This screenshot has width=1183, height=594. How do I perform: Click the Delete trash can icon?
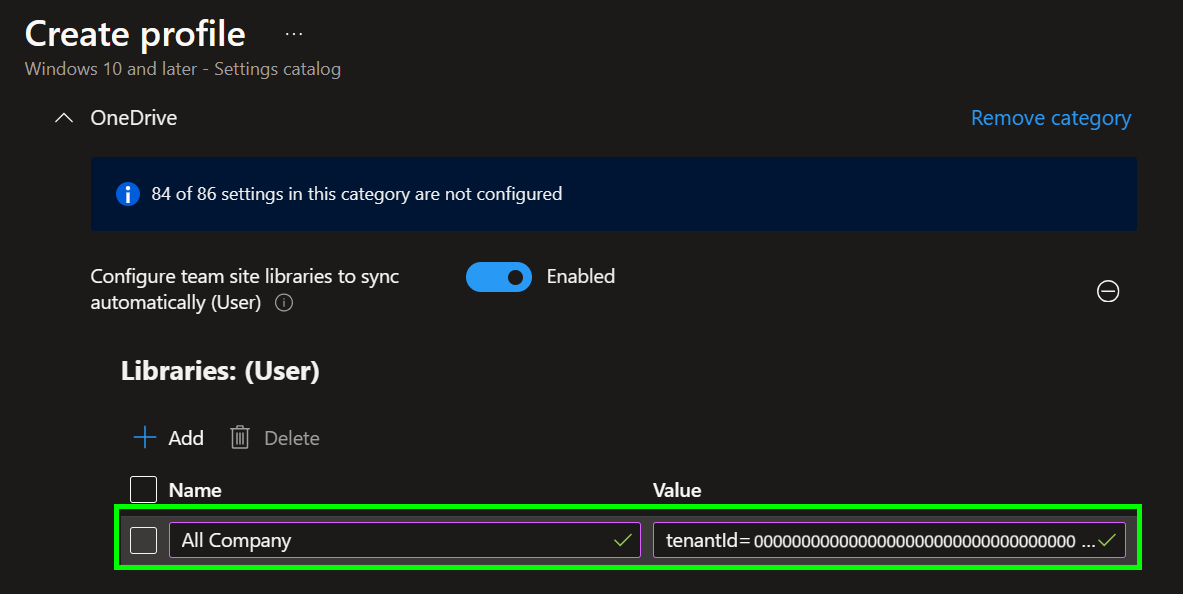click(x=240, y=438)
